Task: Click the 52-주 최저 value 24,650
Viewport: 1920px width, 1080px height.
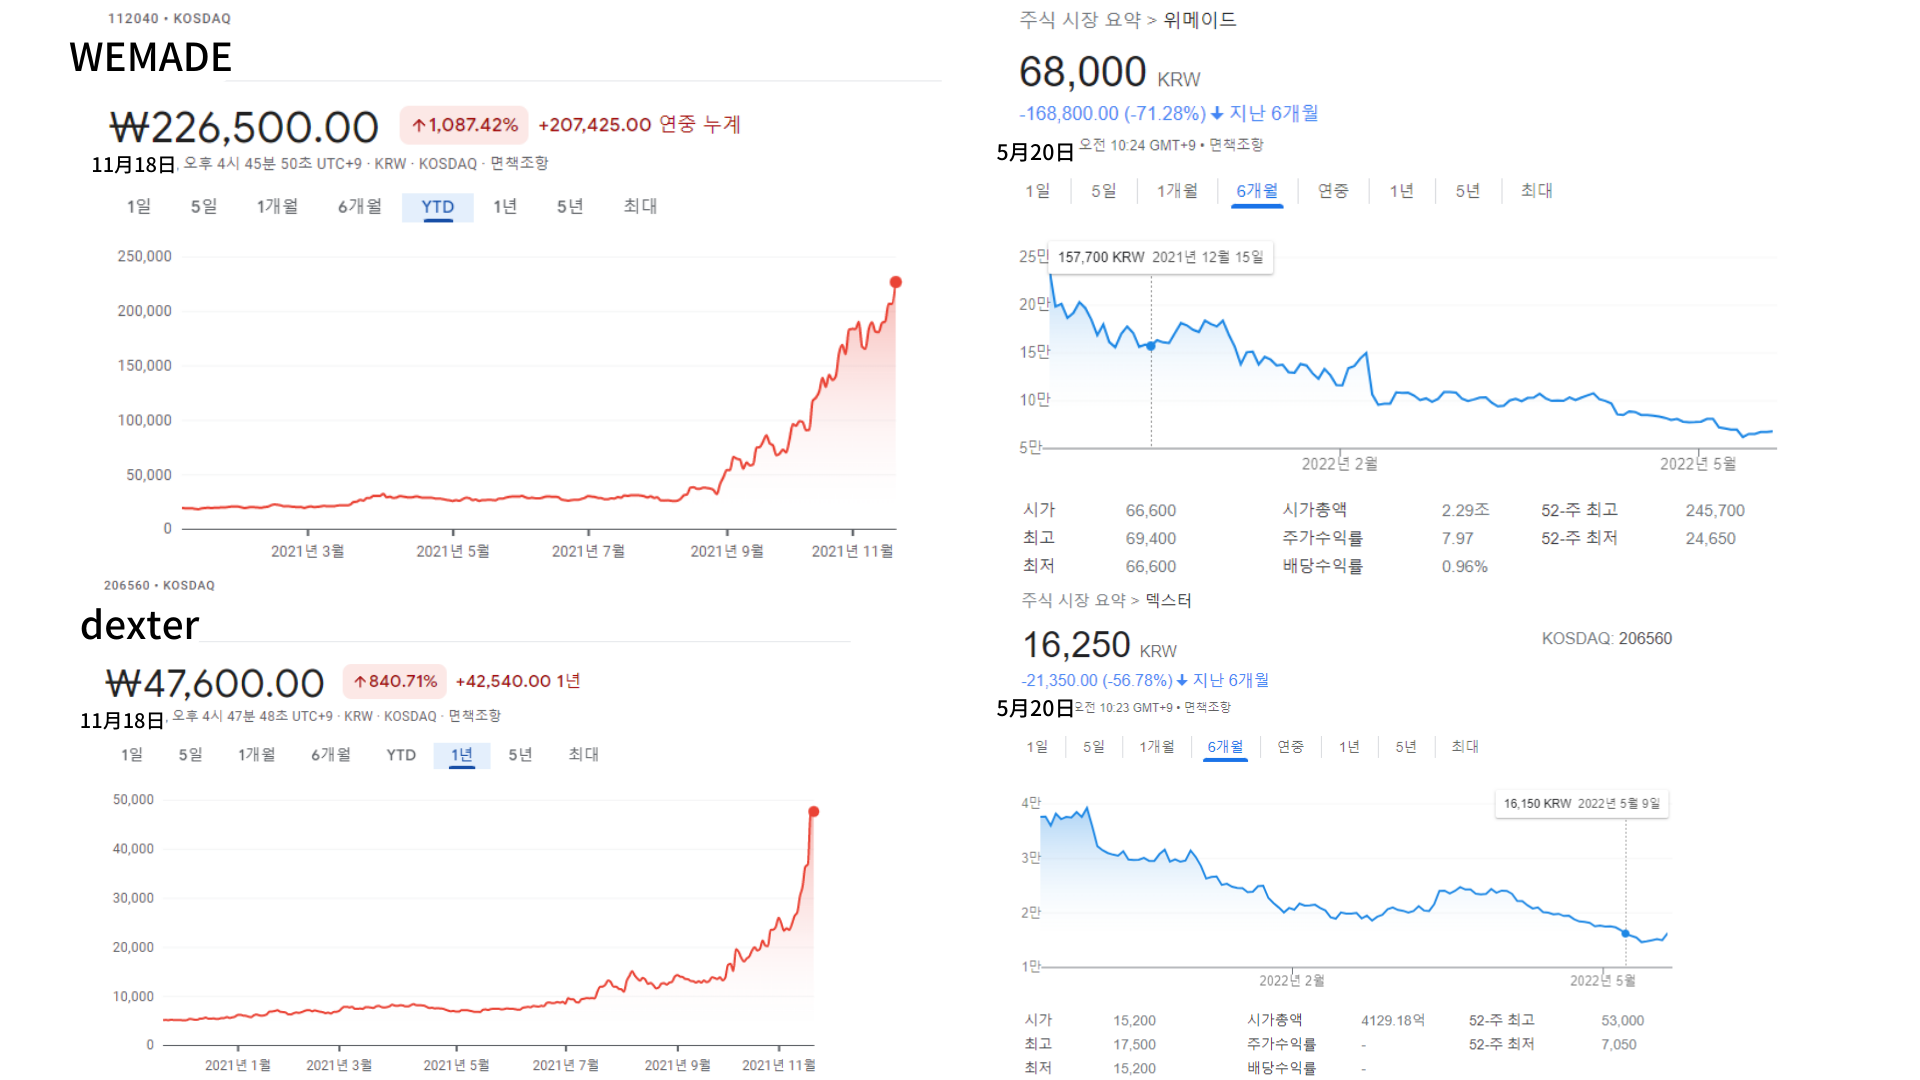Action: coord(1710,539)
